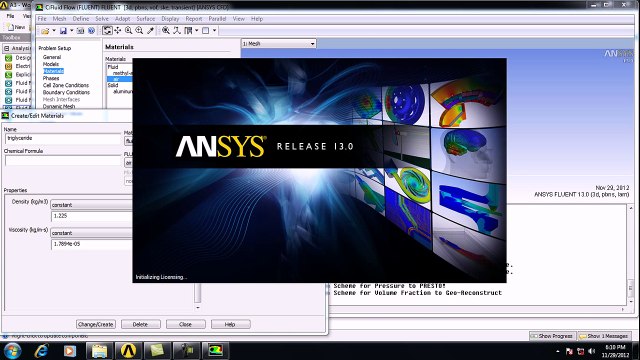Open the Fluent File menu
Screen dimensions: 640x360
click(42, 19)
